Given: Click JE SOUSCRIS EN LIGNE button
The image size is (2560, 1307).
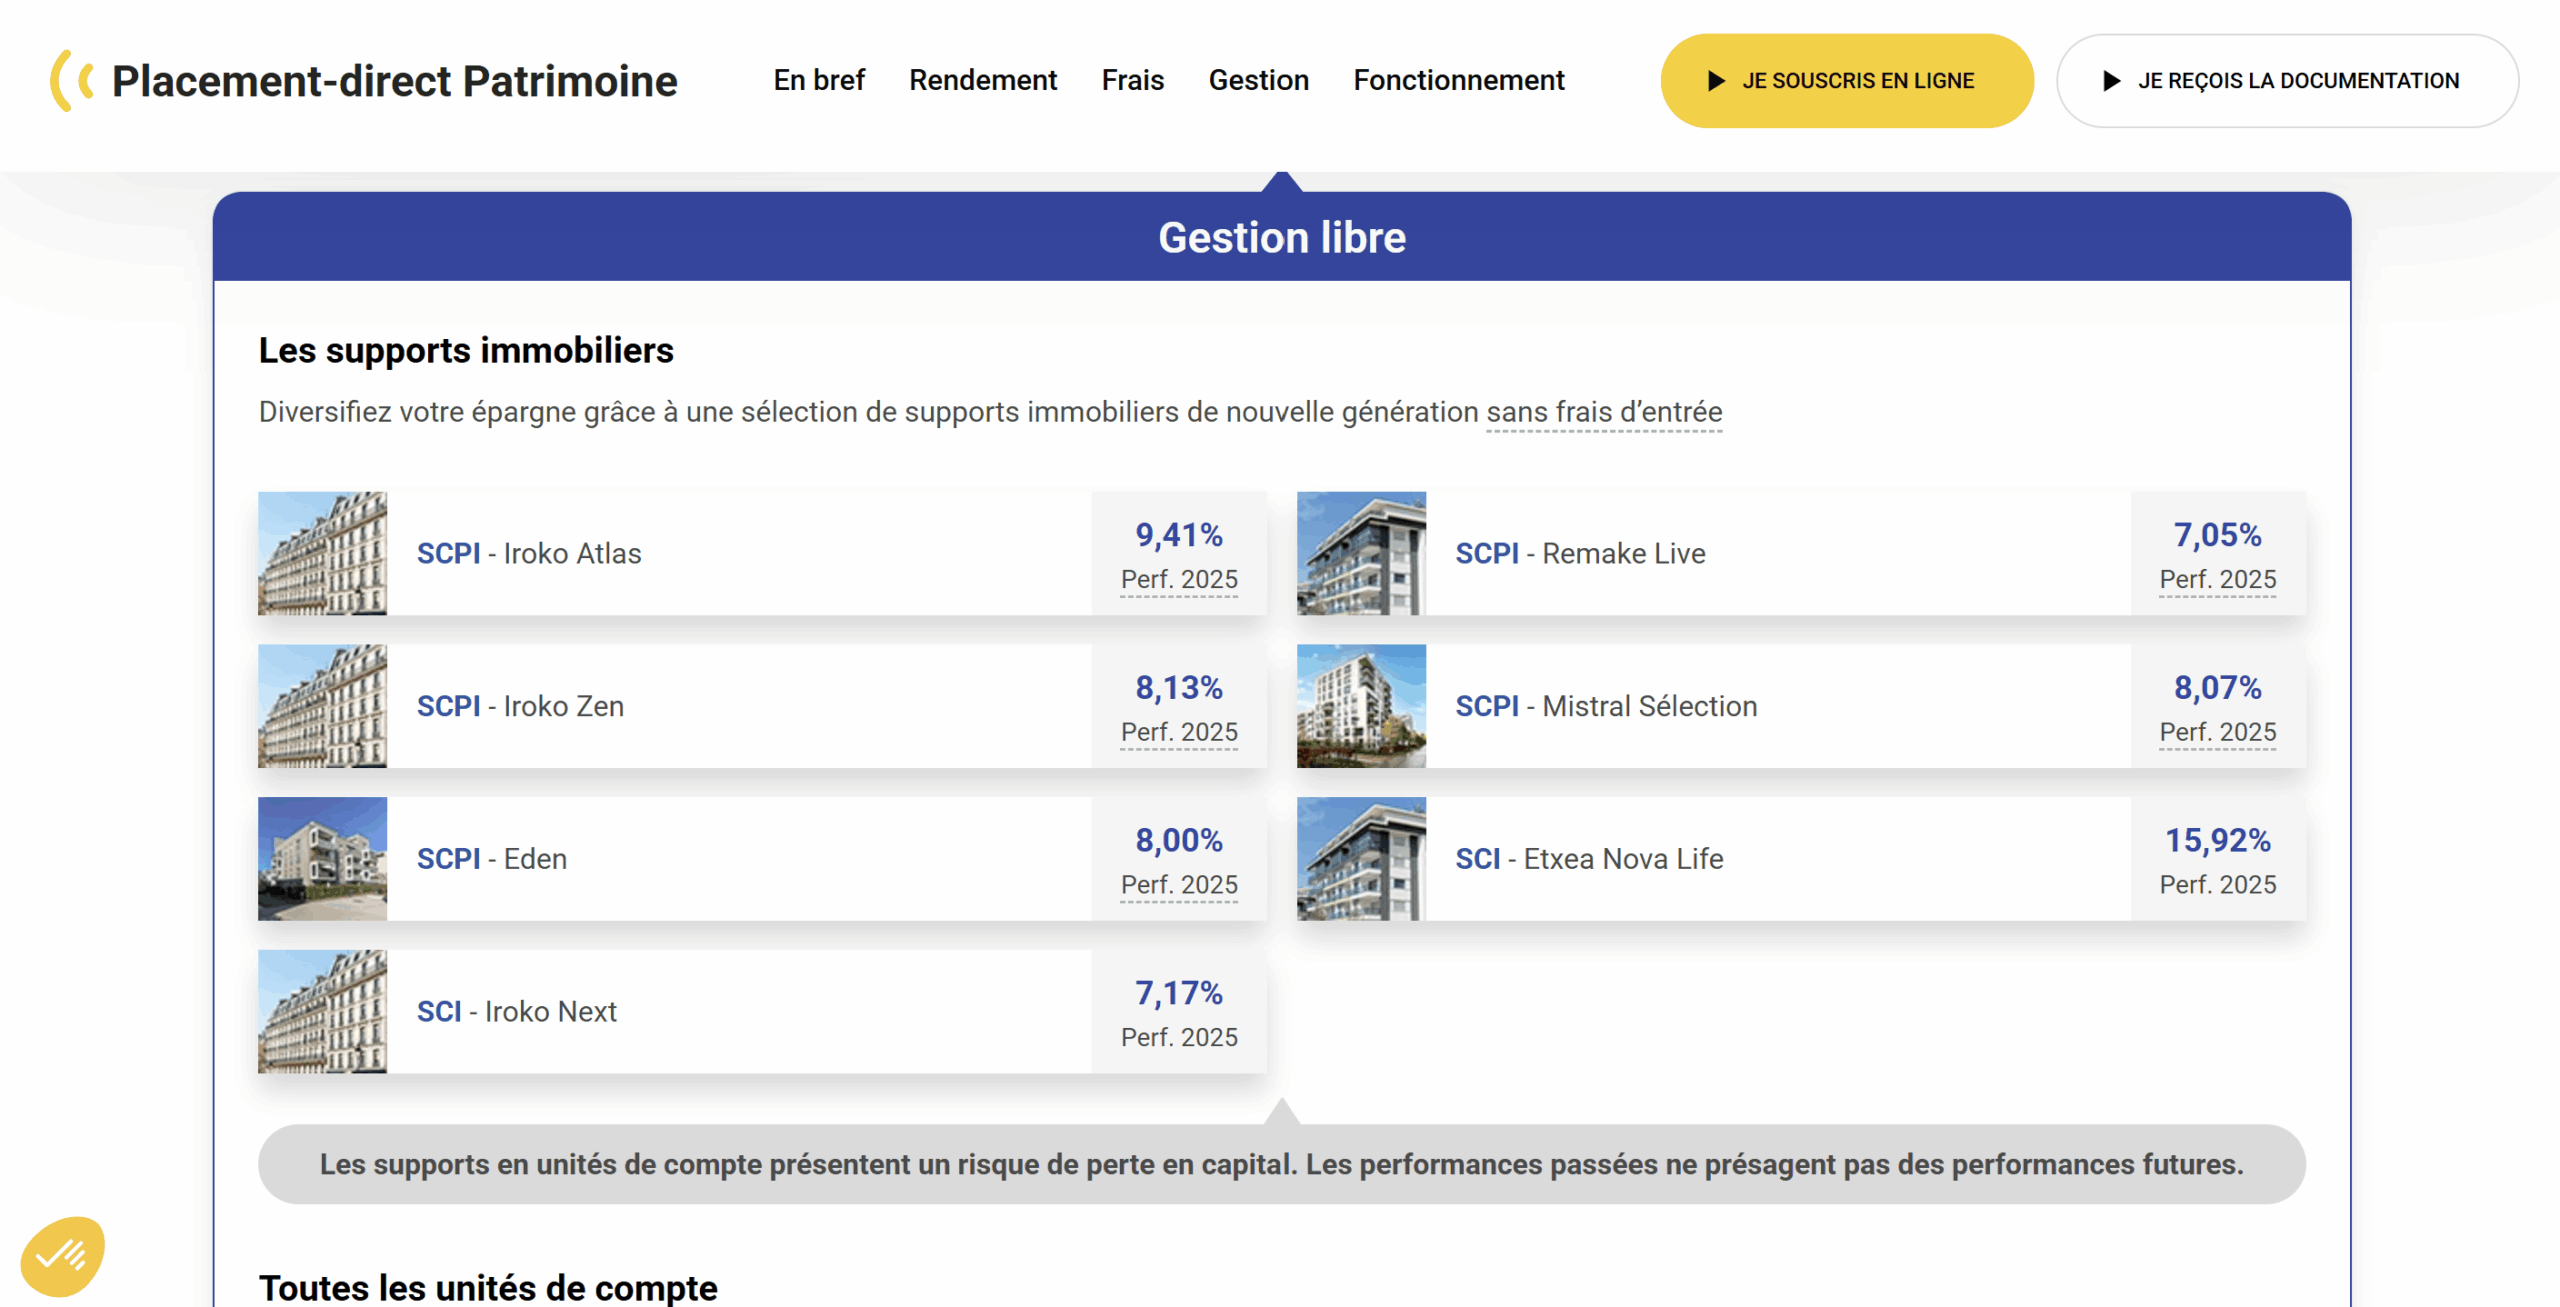Looking at the screenshot, I should click(x=1846, y=81).
